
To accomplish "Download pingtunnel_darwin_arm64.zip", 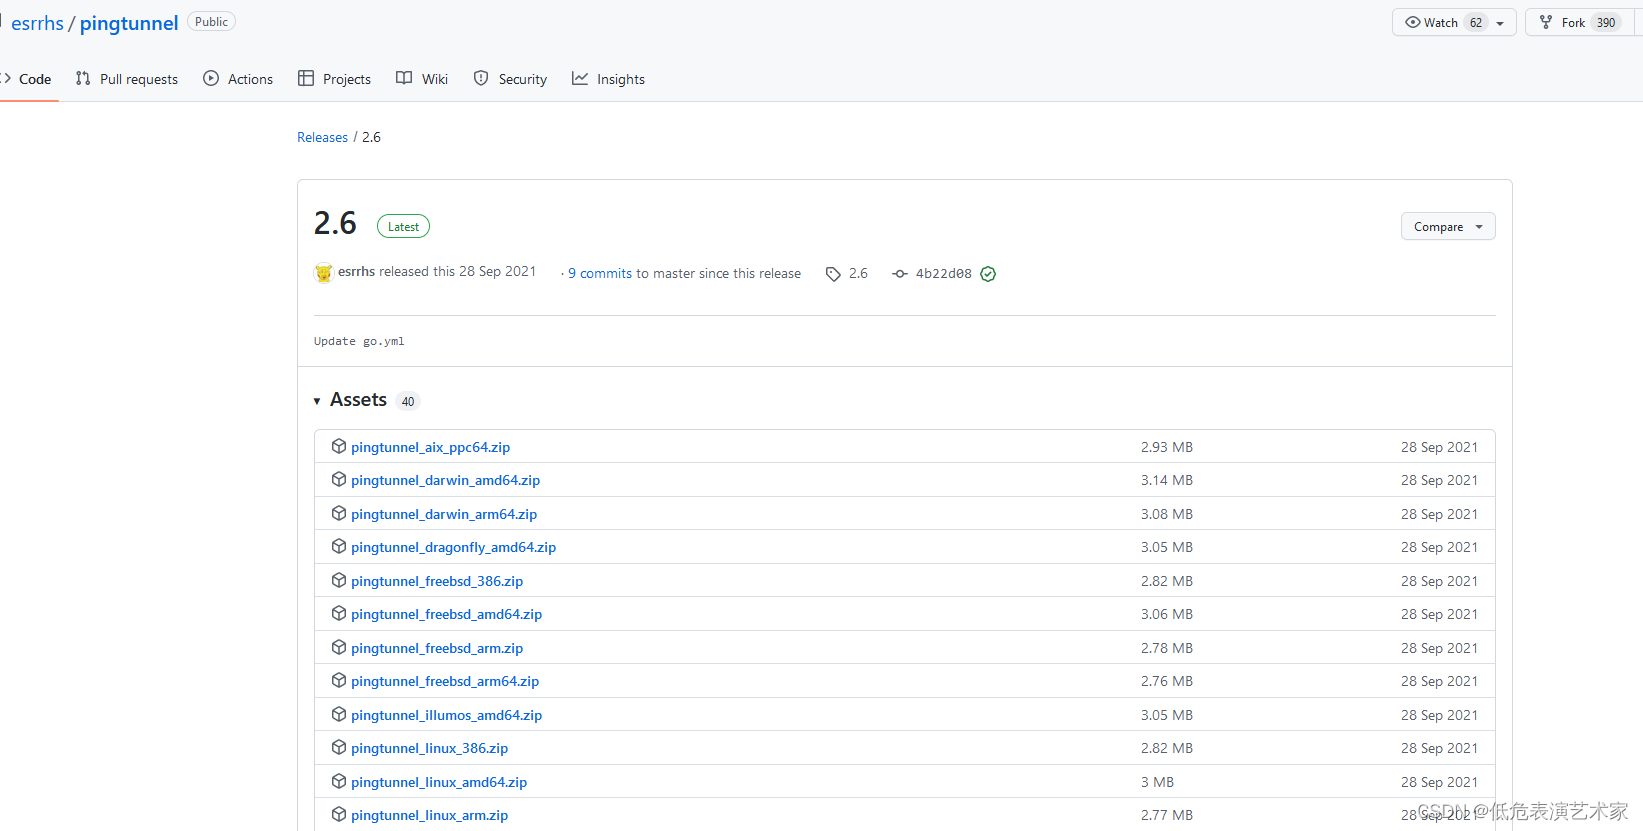I will pos(444,514).
